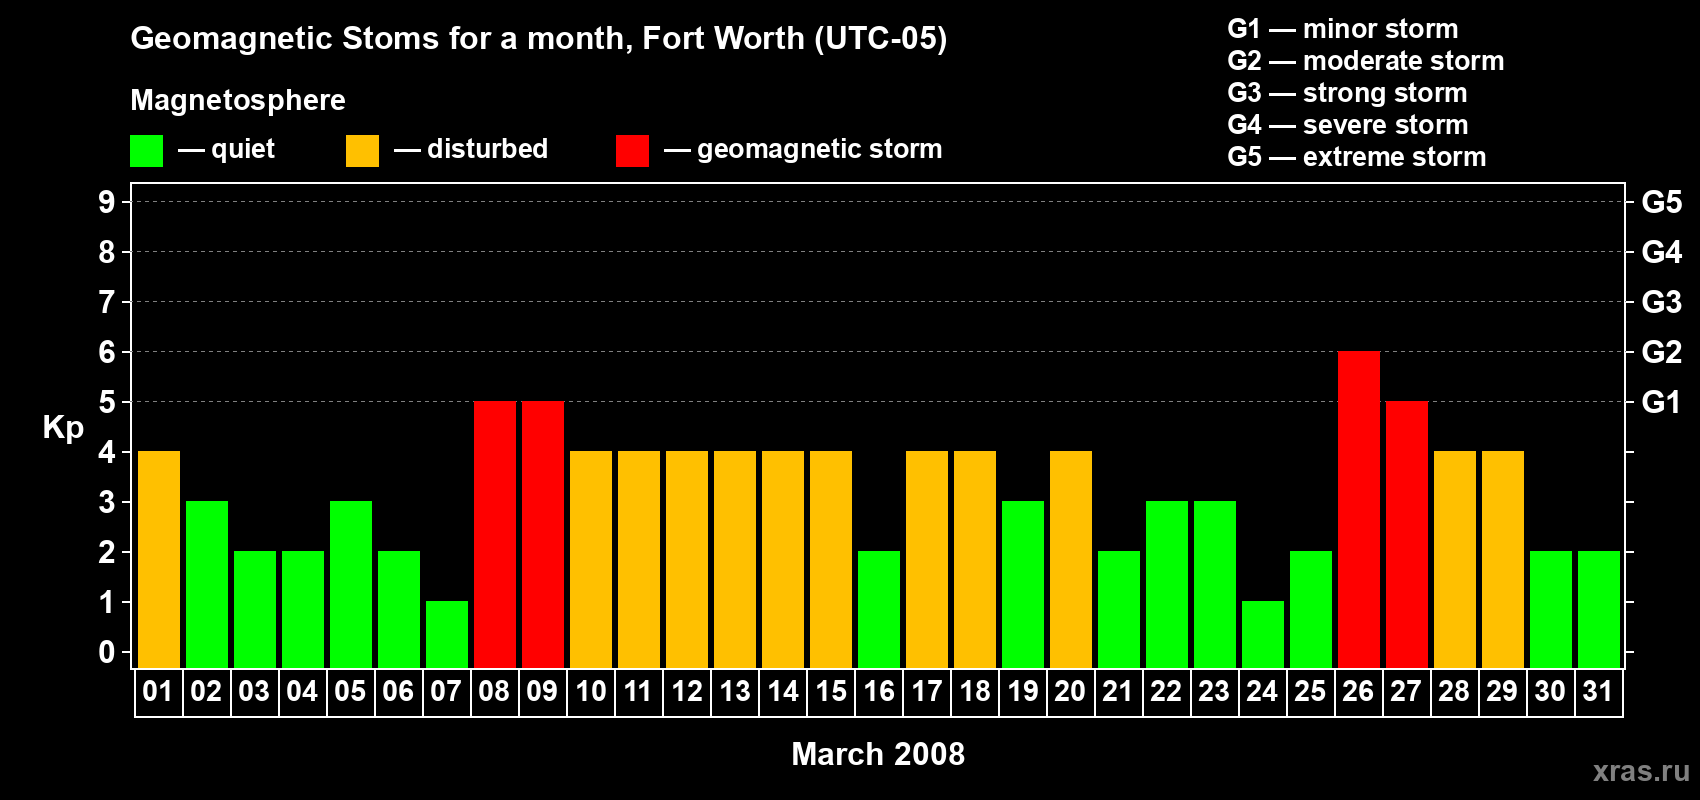The image size is (1700, 800).
Task: Click the Kp value 0 tick label
Action: tap(107, 652)
